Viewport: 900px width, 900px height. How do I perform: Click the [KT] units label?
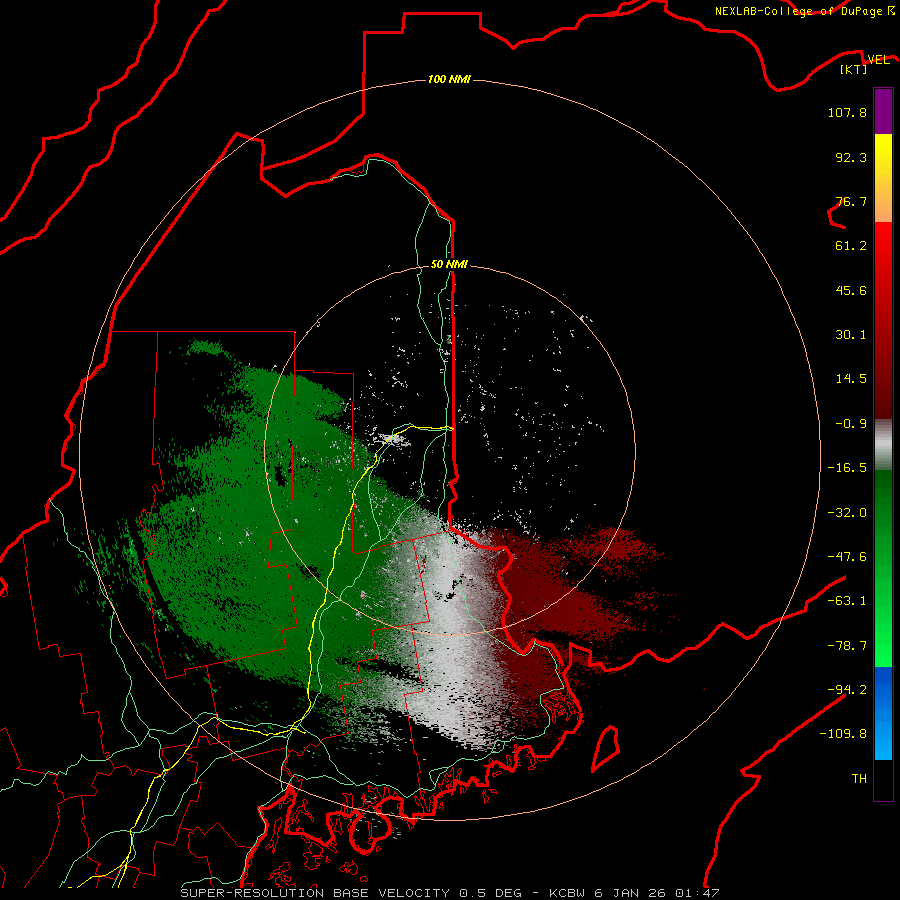pyautogui.click(x=854, y=69)
